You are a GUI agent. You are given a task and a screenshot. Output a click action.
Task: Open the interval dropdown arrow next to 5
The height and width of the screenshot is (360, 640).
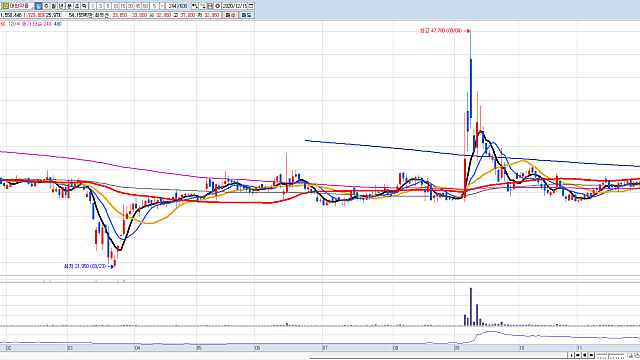click(x=162, y=6)
